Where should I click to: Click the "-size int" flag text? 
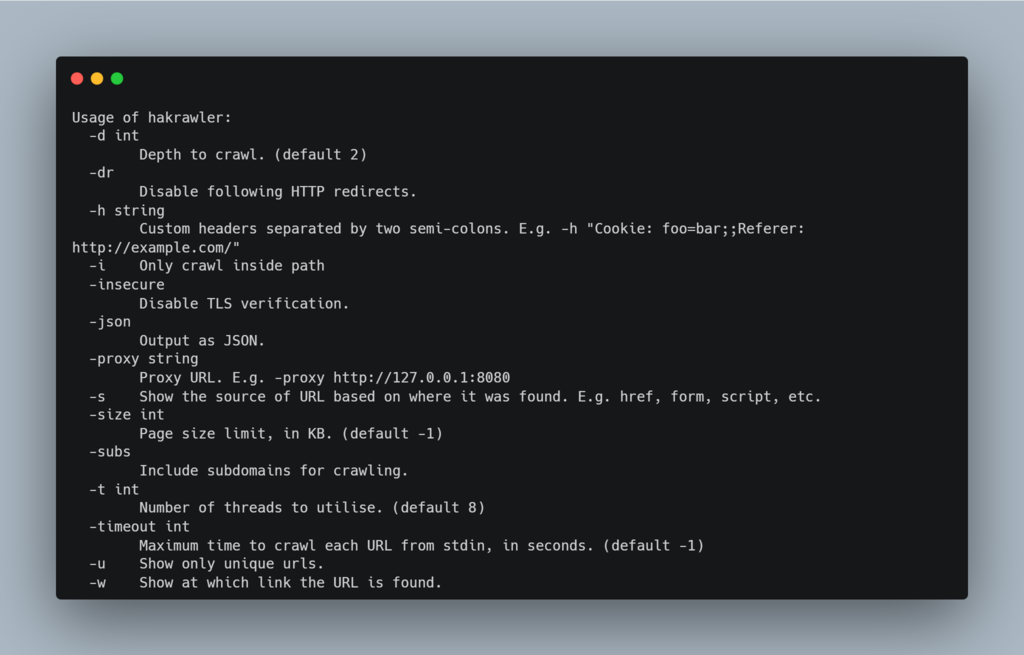pyautogui.click(x=126, y=415)
